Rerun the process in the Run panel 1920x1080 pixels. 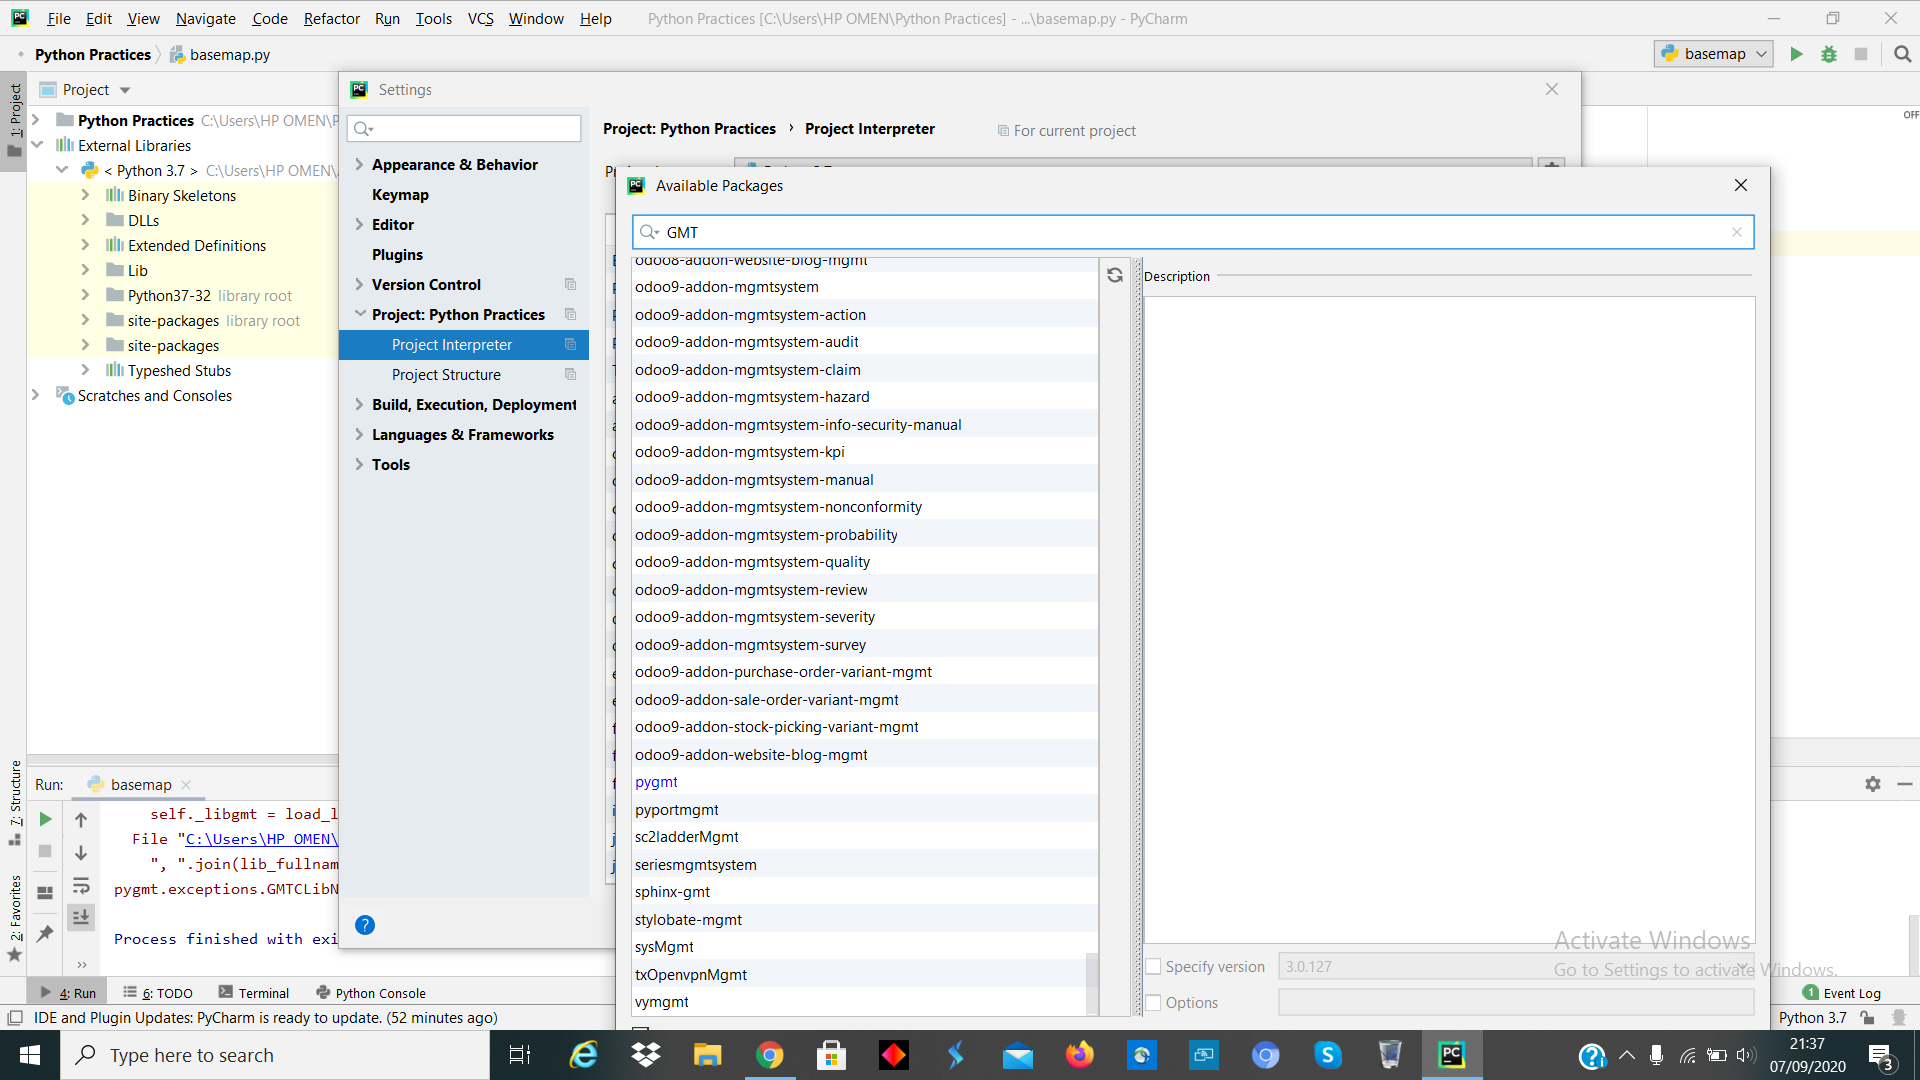[44, 819]
